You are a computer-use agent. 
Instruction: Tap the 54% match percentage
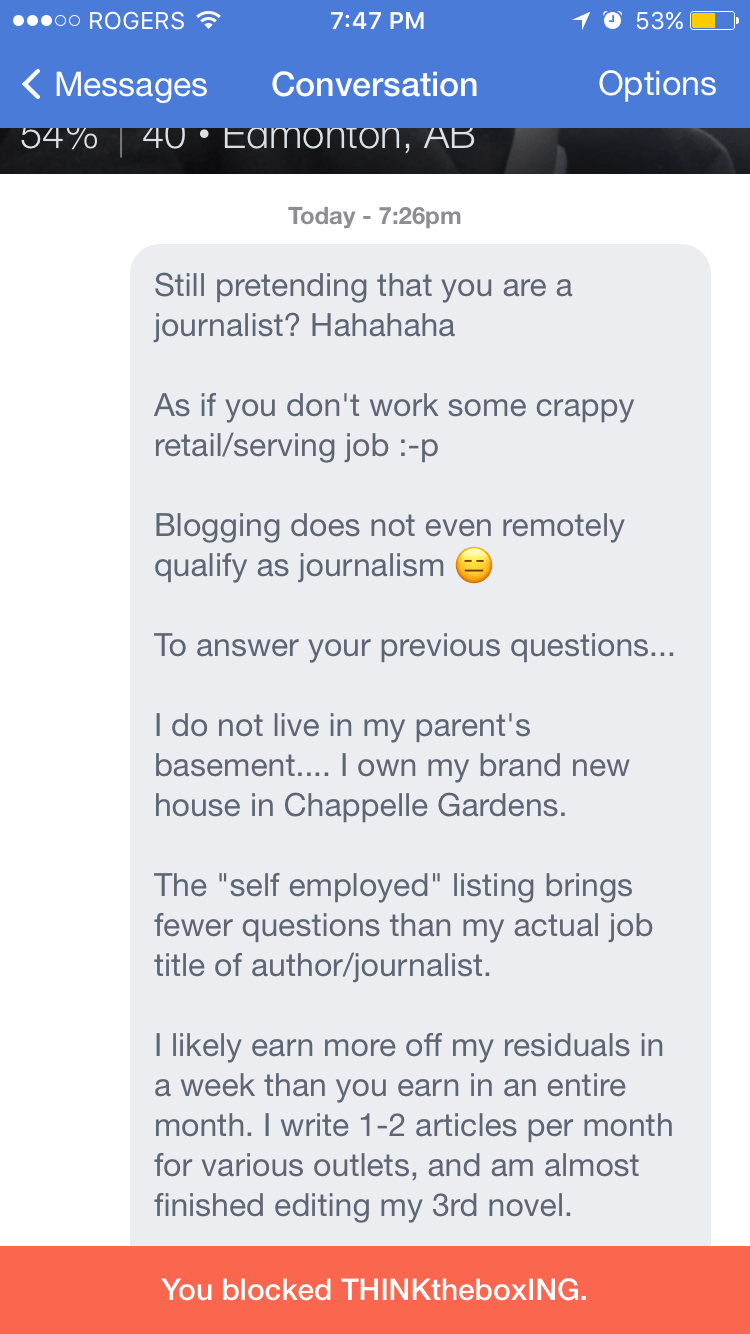[58, 138]
